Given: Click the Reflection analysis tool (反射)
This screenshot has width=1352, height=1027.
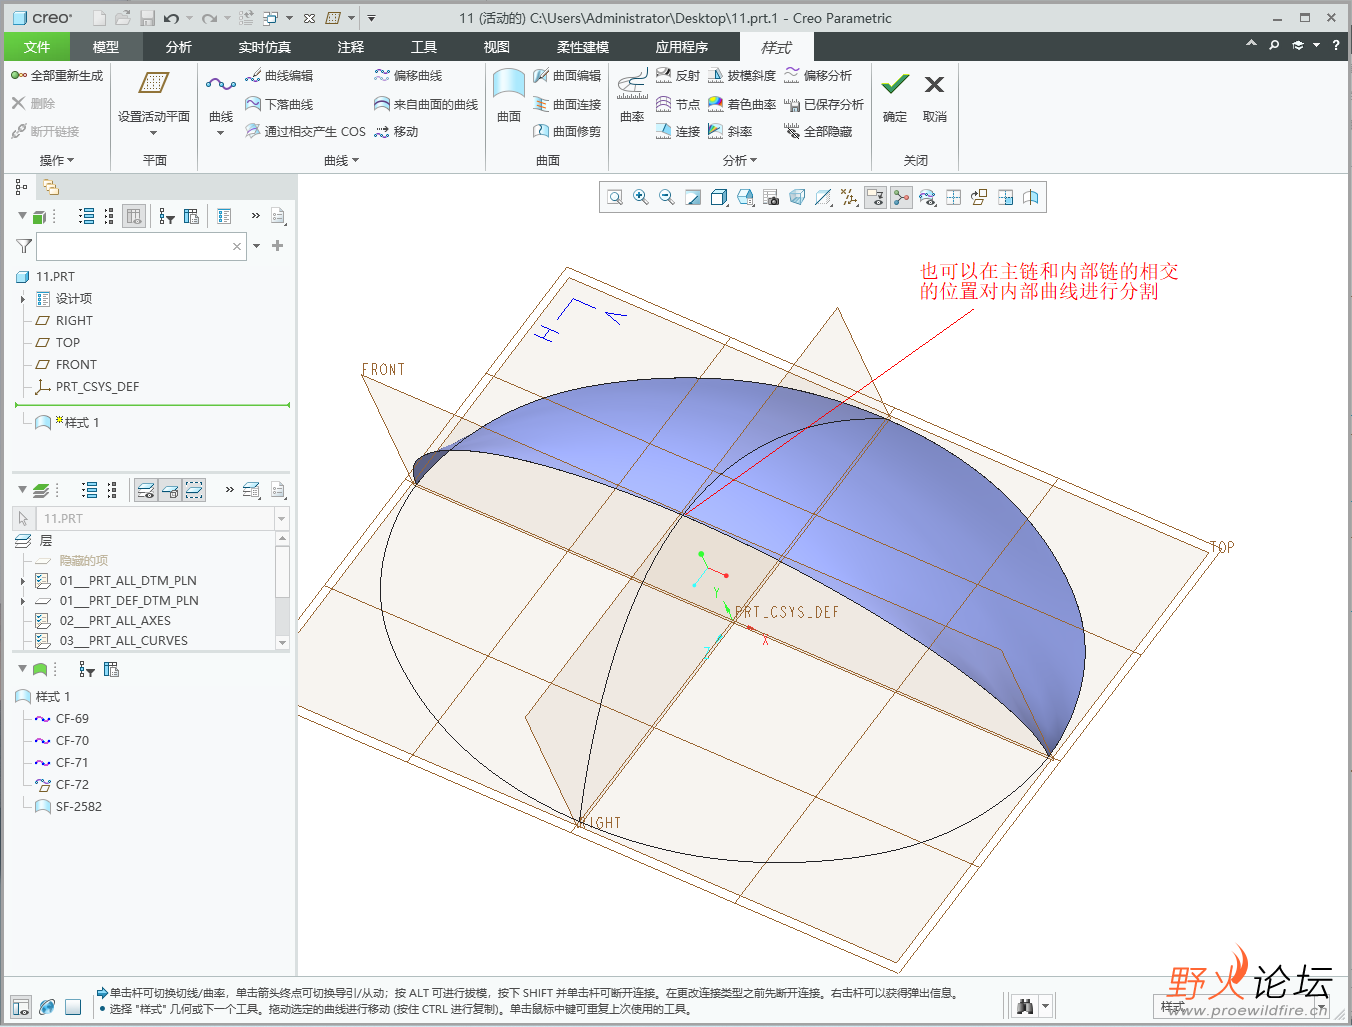Looking at the screenshot, I should point(677,76).
